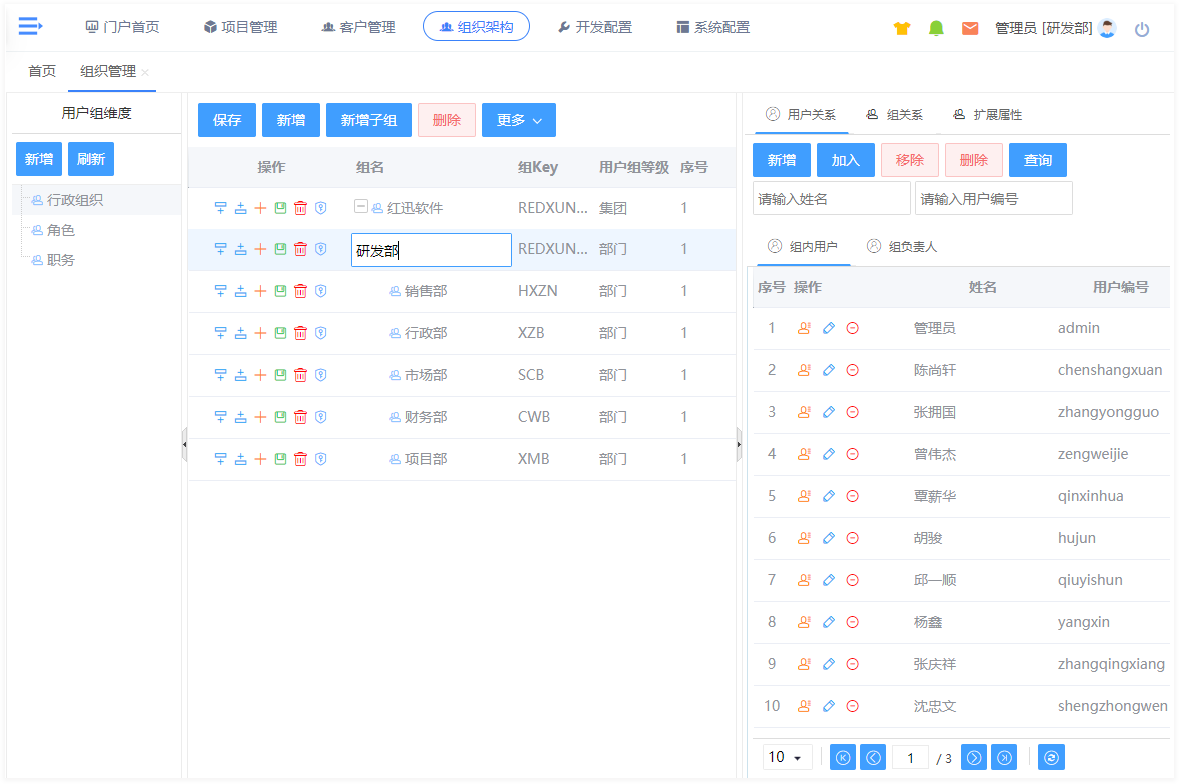The height and width of the screenshot is (784, 1179).
Task: Collapse the 红迅软件 tree node
Action: (361, 207)
